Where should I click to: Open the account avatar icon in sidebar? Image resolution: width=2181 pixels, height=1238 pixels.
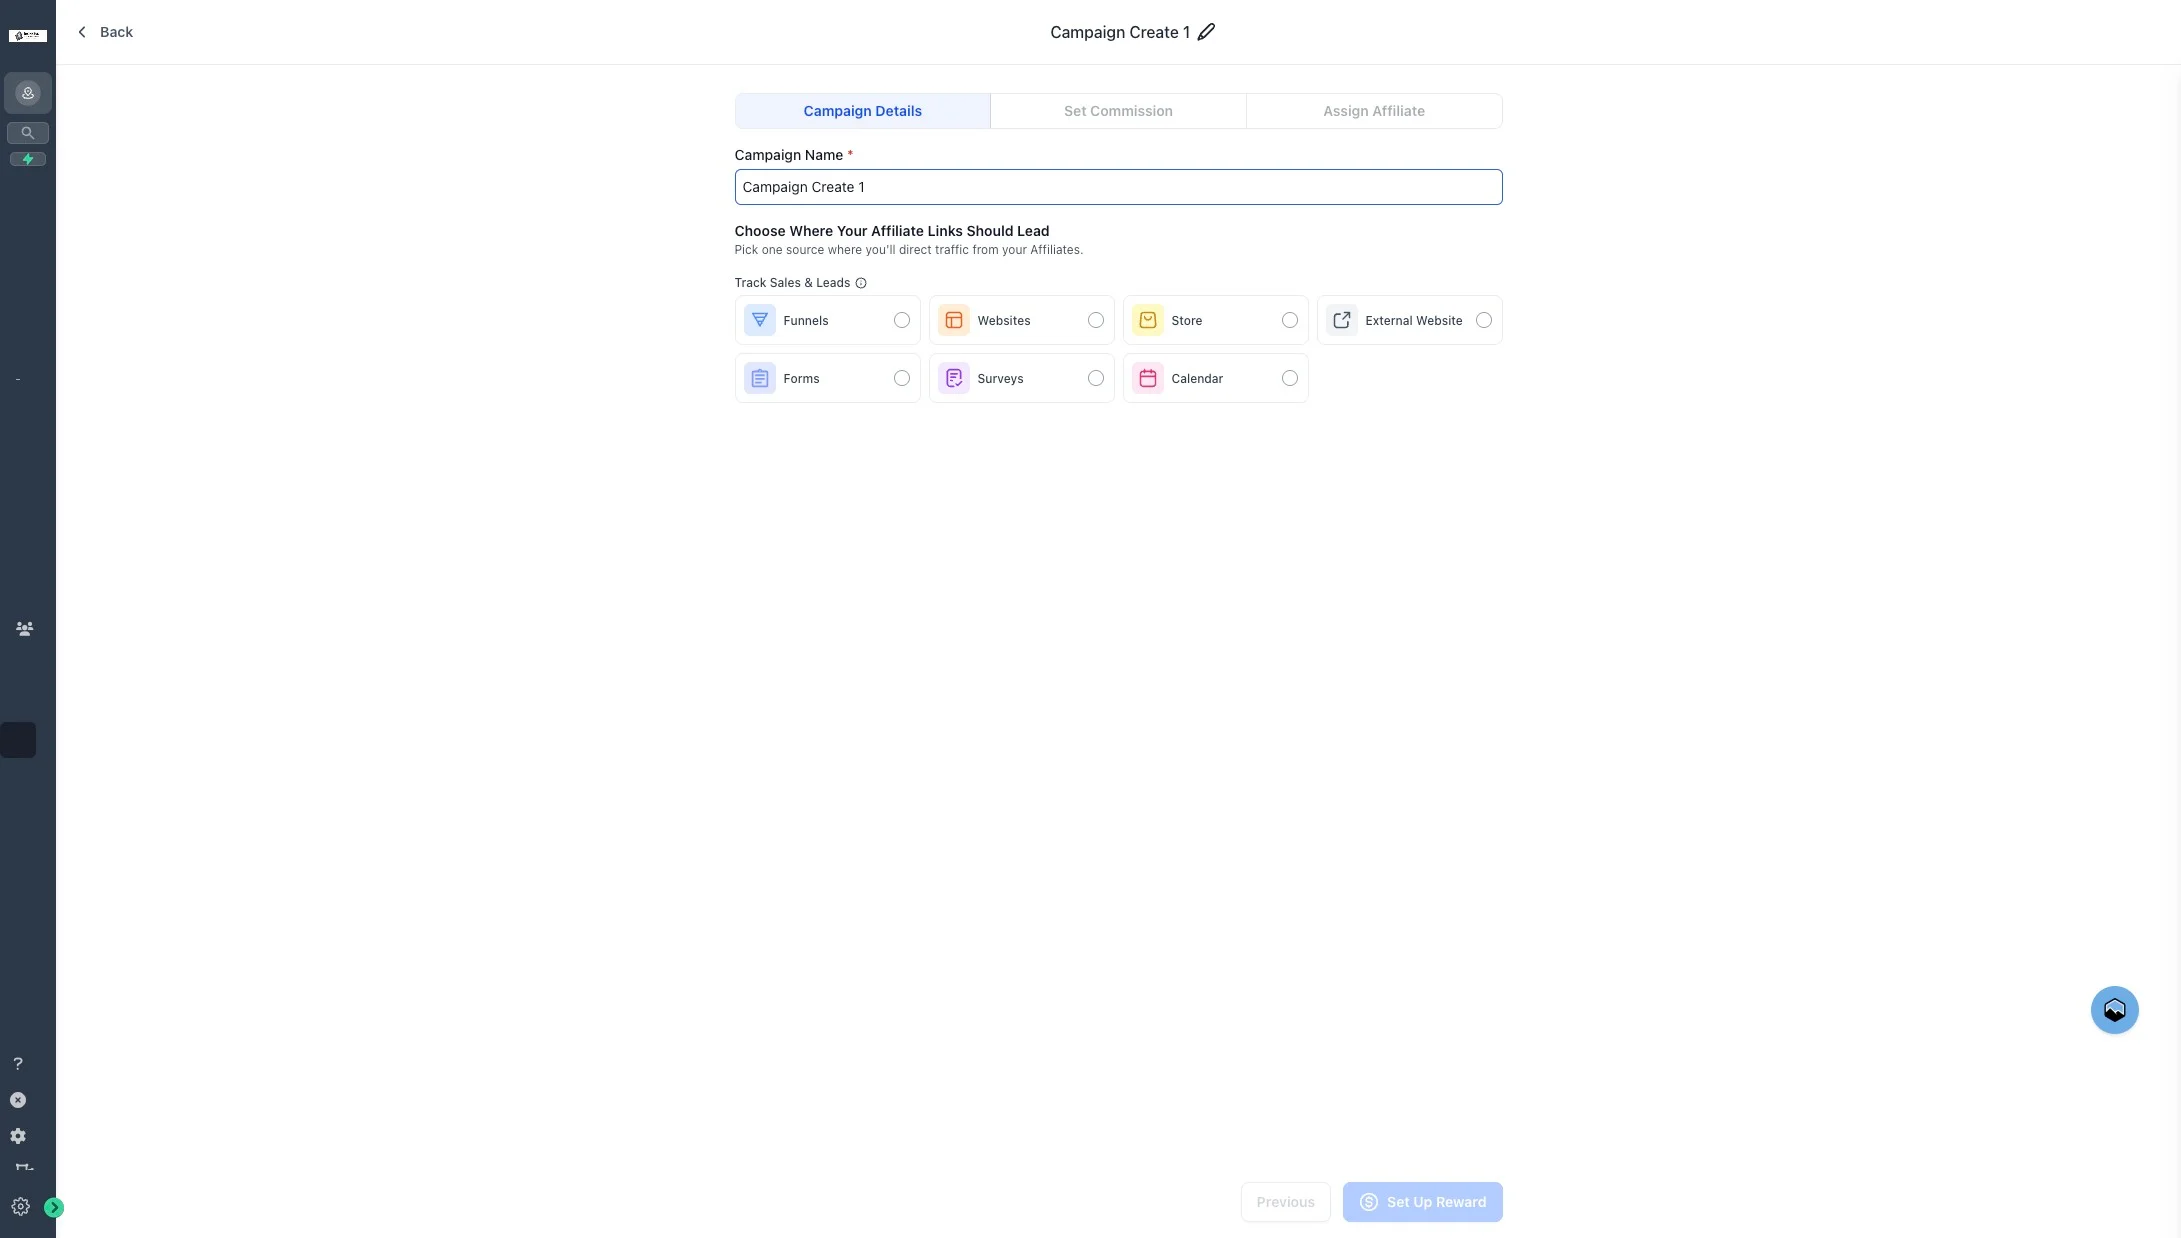click(x=28, y=93)
